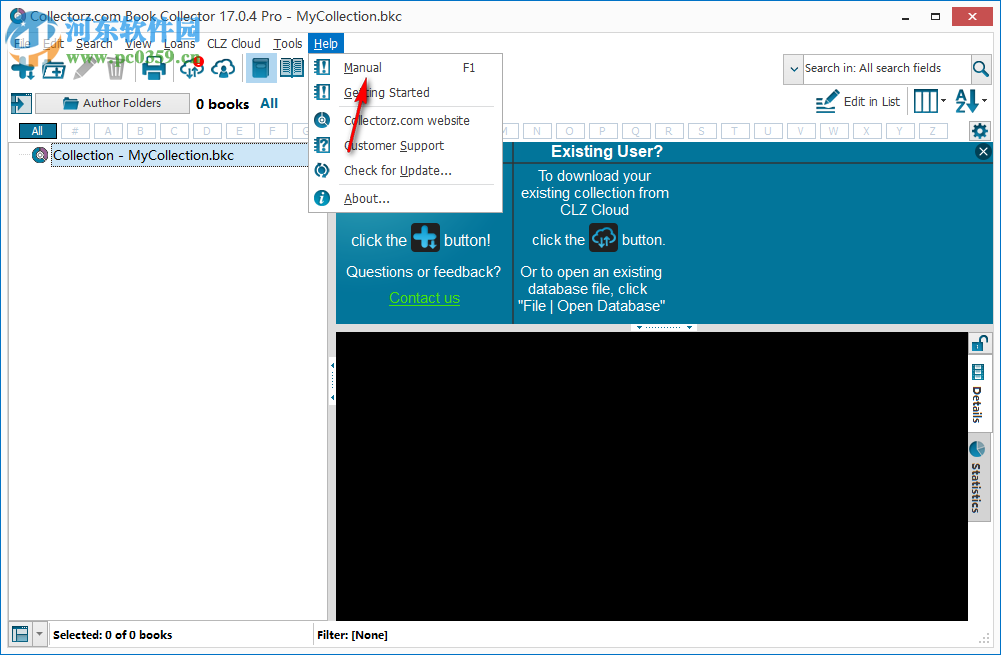Open the sort order dropdown arrow
This screenshot has height=655, width=1001.
(984, 101)
